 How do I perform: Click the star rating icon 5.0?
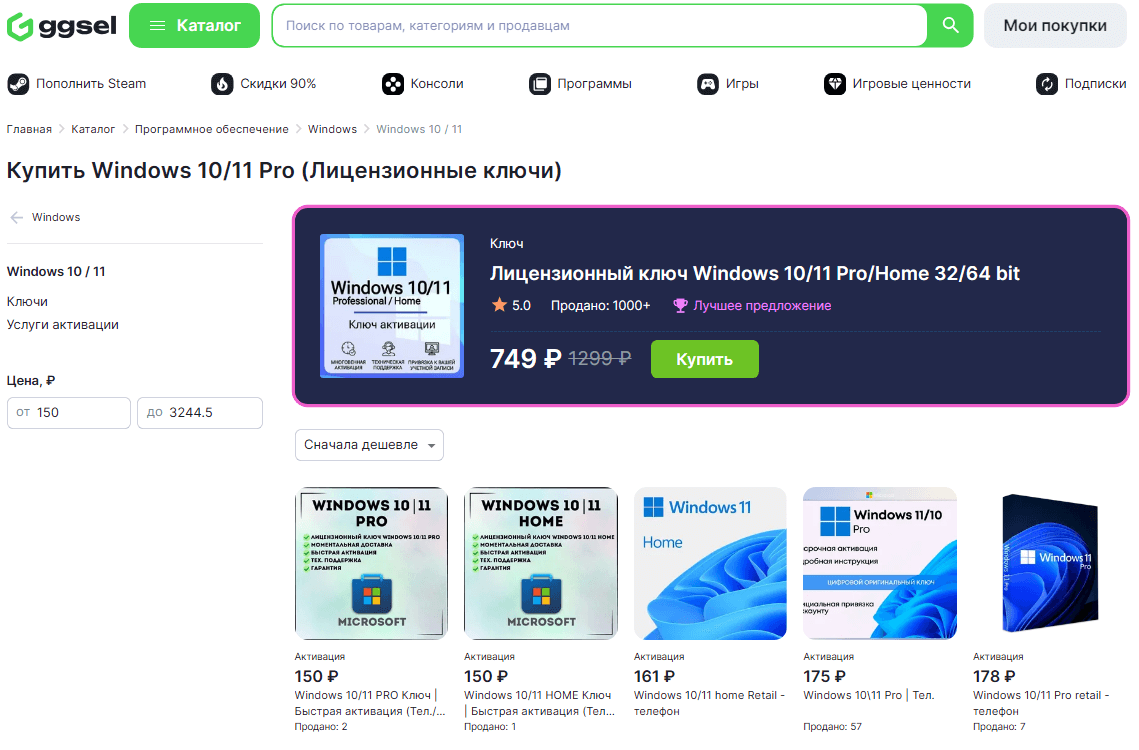[499, 305]
